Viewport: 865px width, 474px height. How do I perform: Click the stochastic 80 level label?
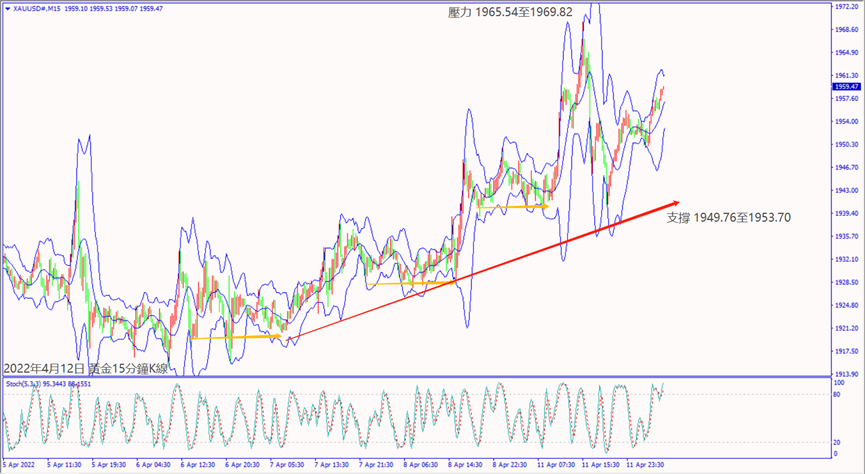click(x=838, y=394)
